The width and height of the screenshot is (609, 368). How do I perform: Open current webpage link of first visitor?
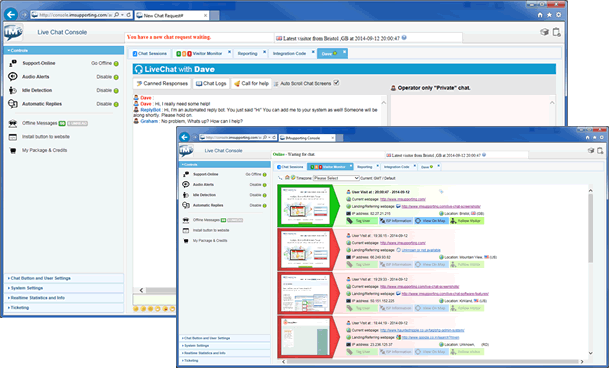pos(403,199)
